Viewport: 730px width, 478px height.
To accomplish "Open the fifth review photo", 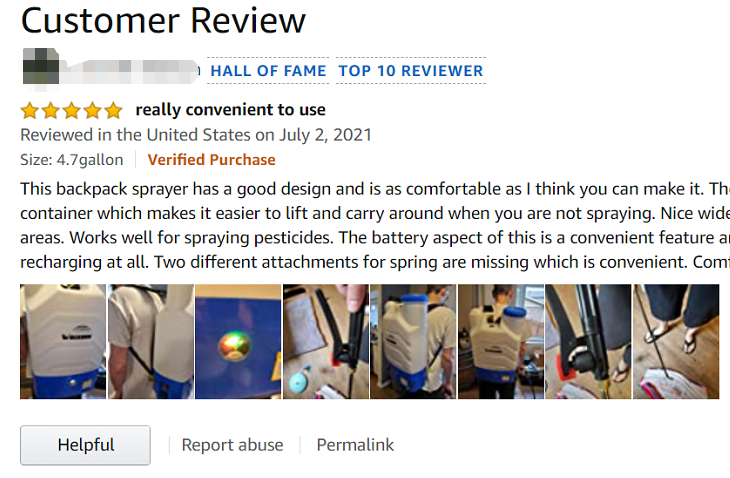I will 413,341.
